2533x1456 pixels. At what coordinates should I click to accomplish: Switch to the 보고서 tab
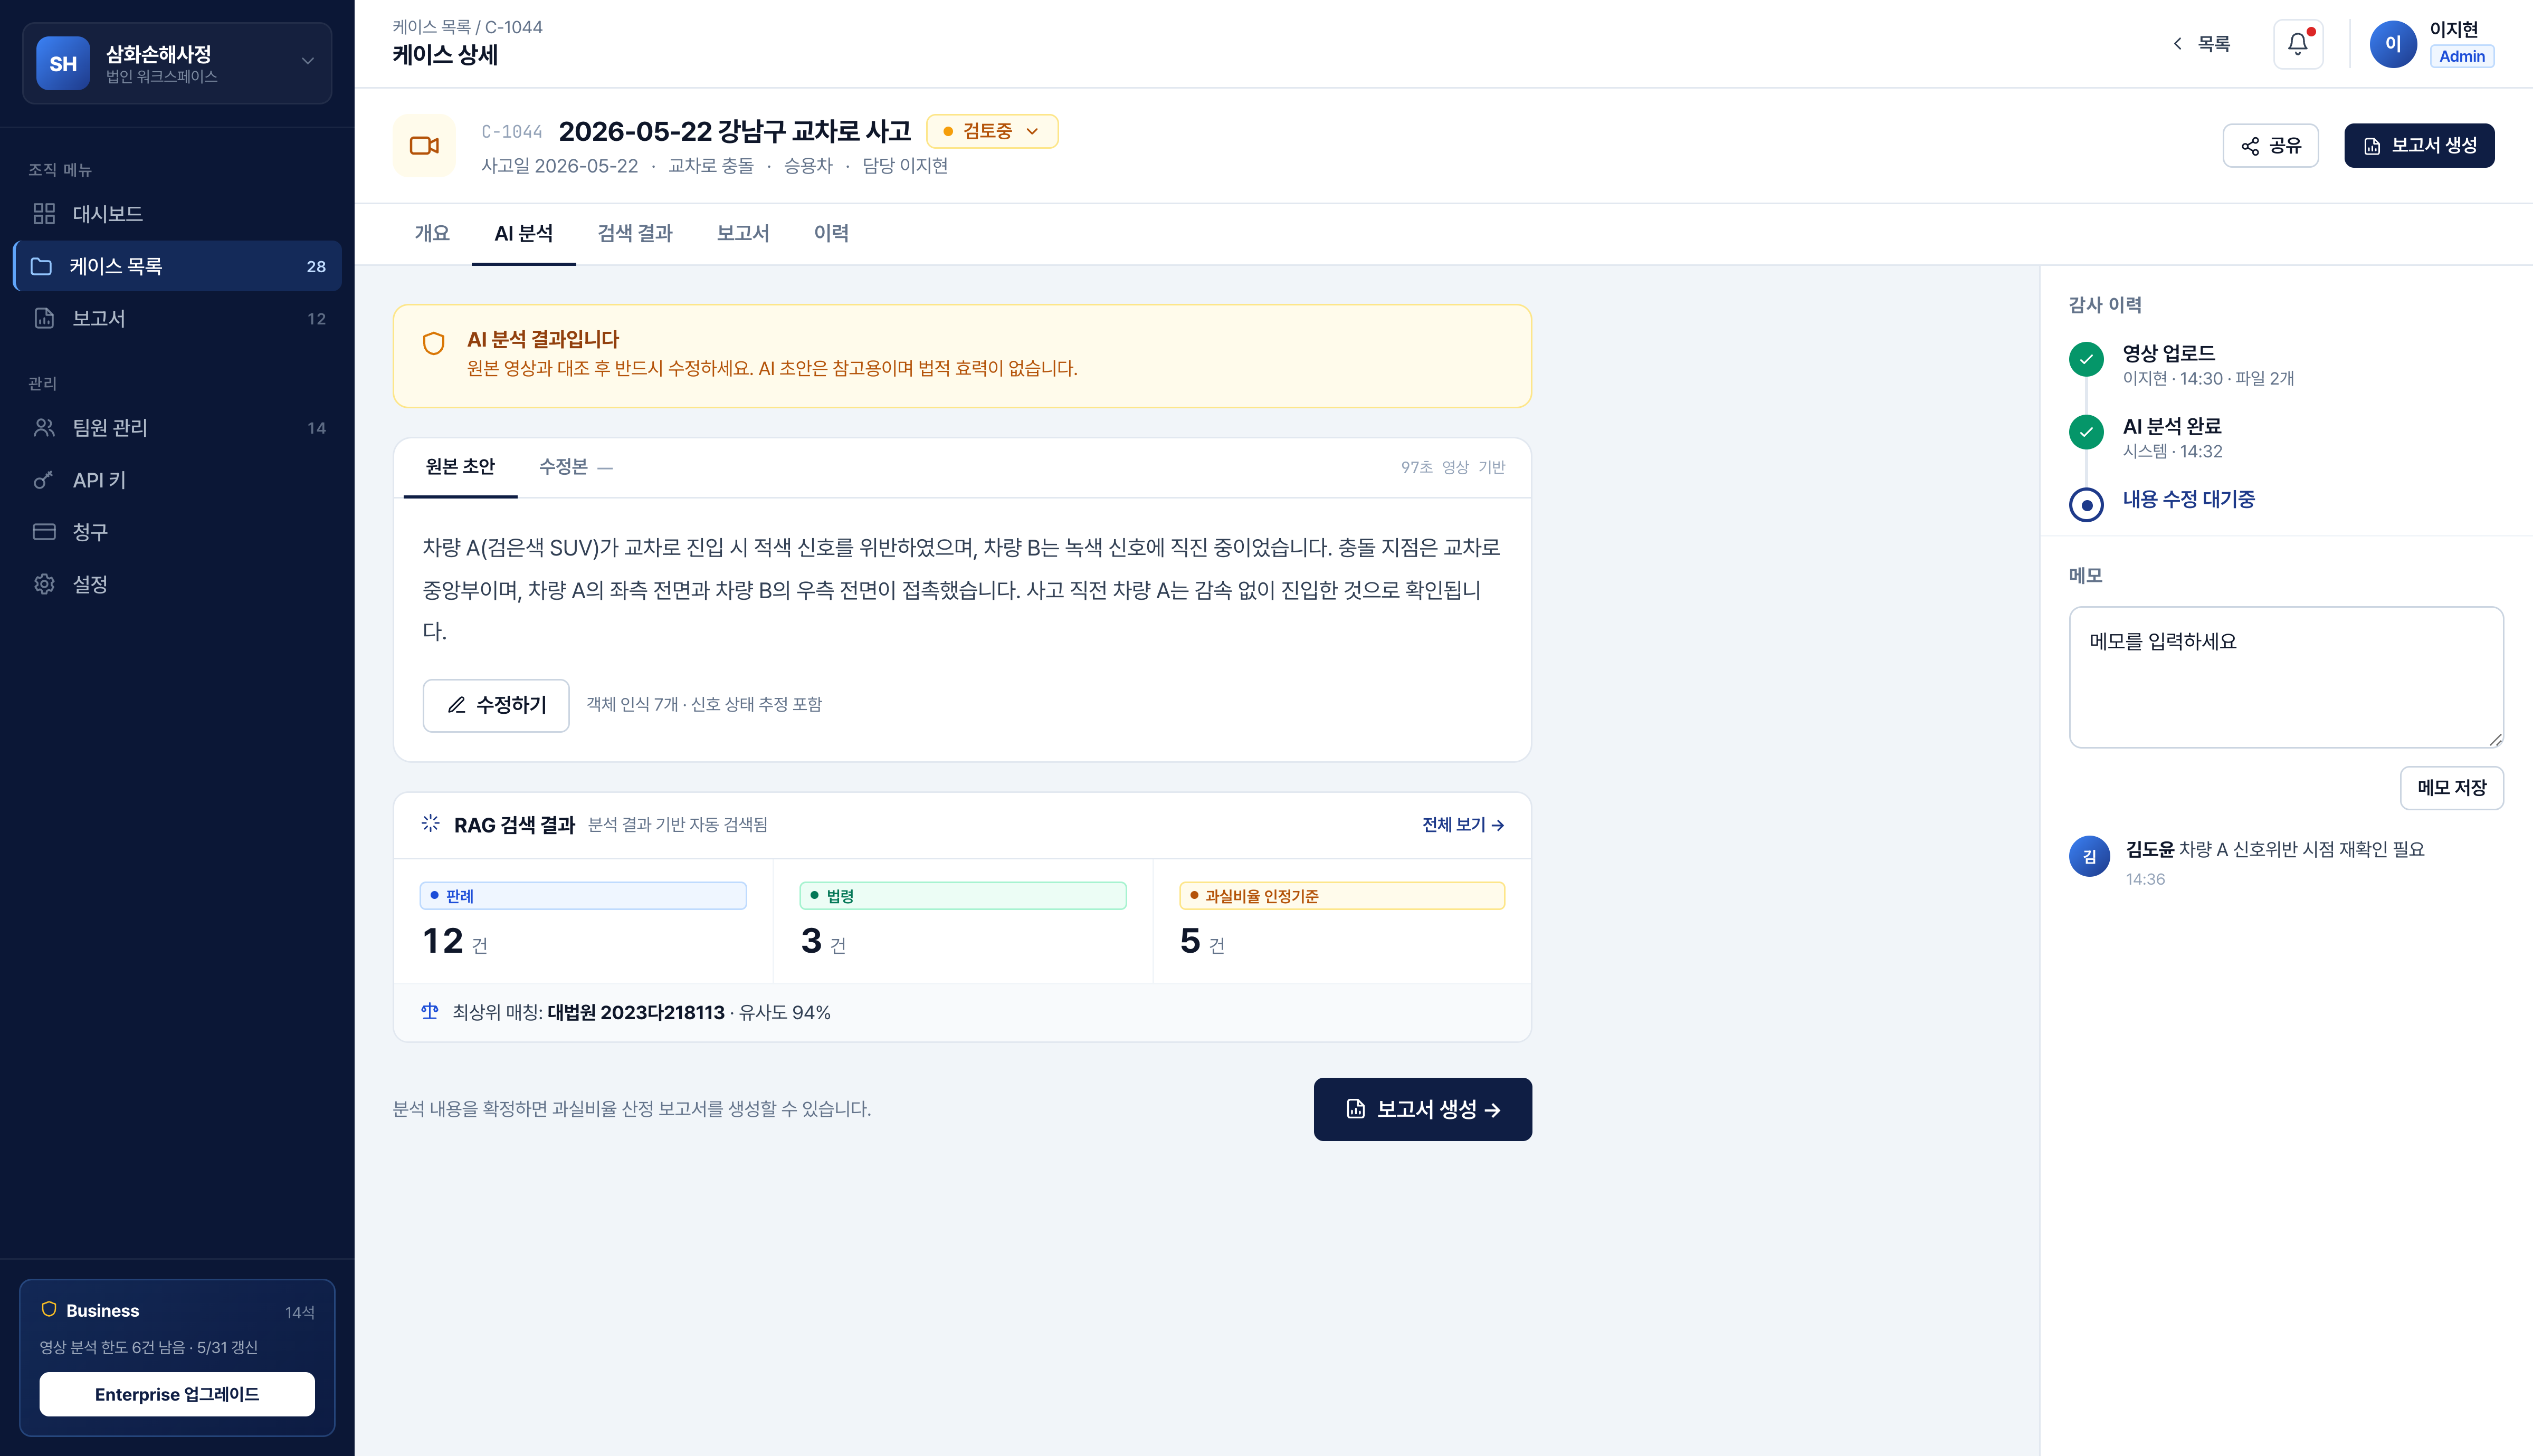(x=743, y=233)
